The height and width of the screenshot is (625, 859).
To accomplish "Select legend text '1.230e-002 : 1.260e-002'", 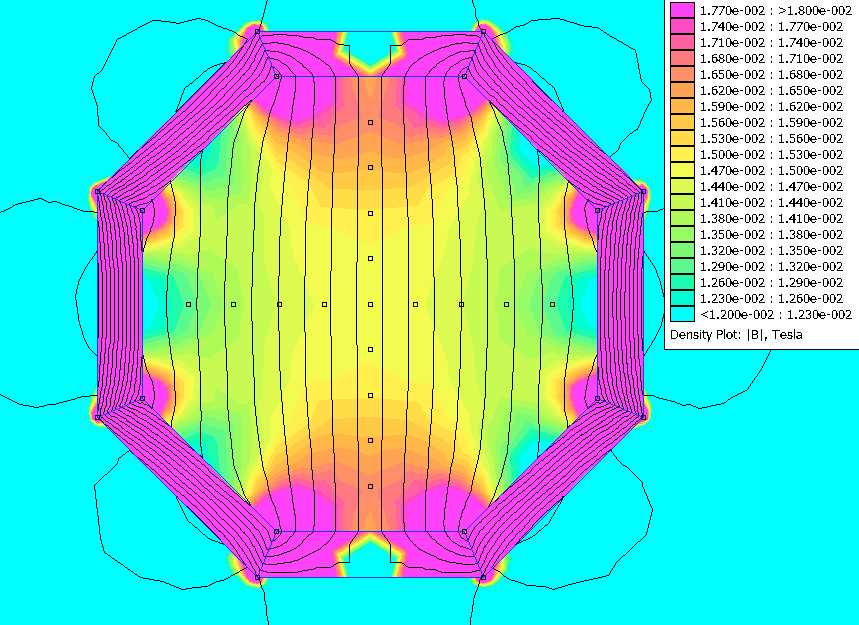I will point(771,298).
